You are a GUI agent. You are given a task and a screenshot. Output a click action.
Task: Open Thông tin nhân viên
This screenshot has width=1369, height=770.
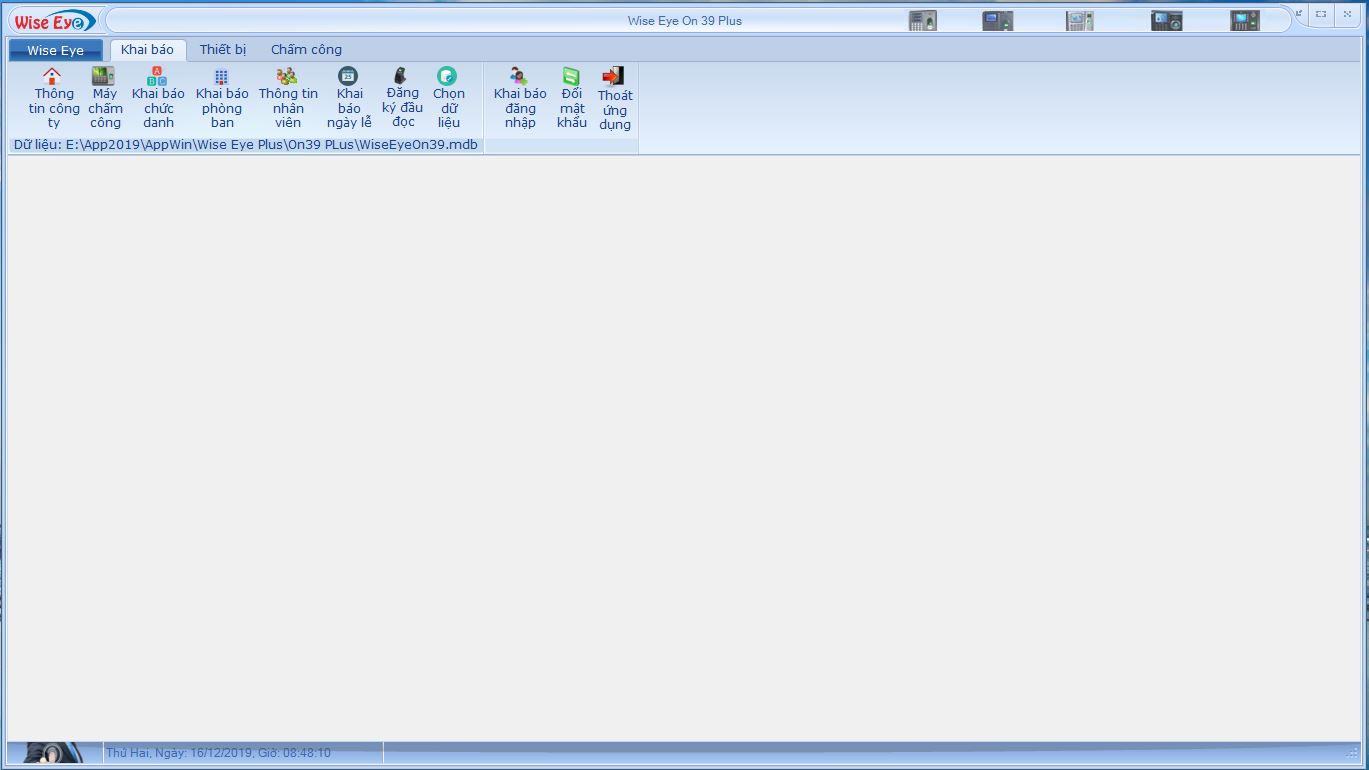[288, 98]
